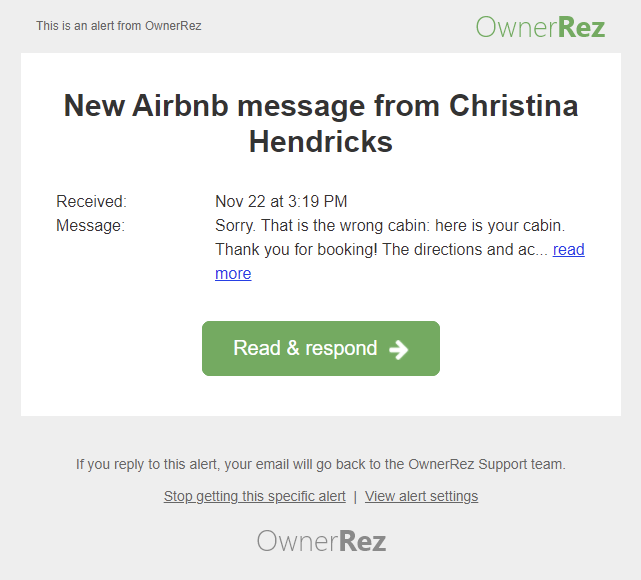Click the white arrow icon on green button
The width and height of the screenshot is (641, 580).
pos(398,349)
